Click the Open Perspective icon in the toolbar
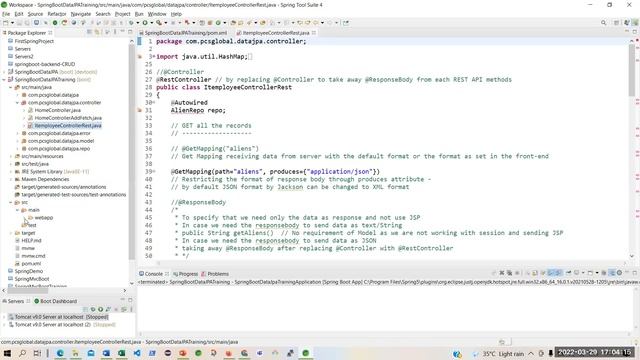This screenshot has height=360, width=640. point(617,23)
